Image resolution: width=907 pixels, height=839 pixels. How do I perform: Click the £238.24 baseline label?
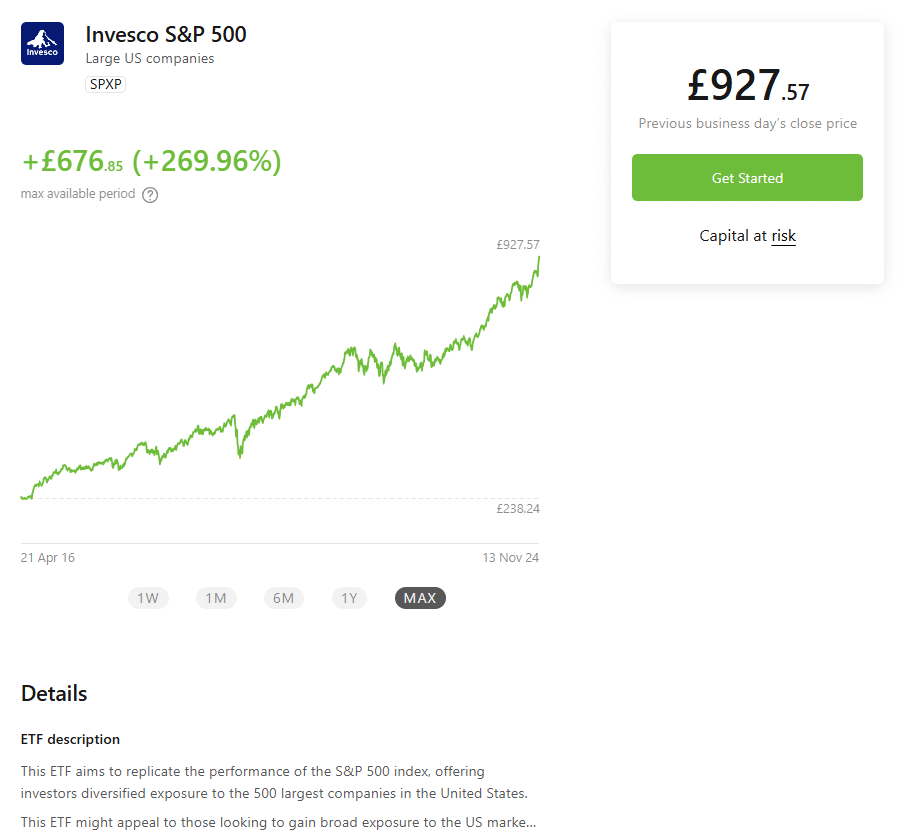pyautogui.click(x=518, y=509)
